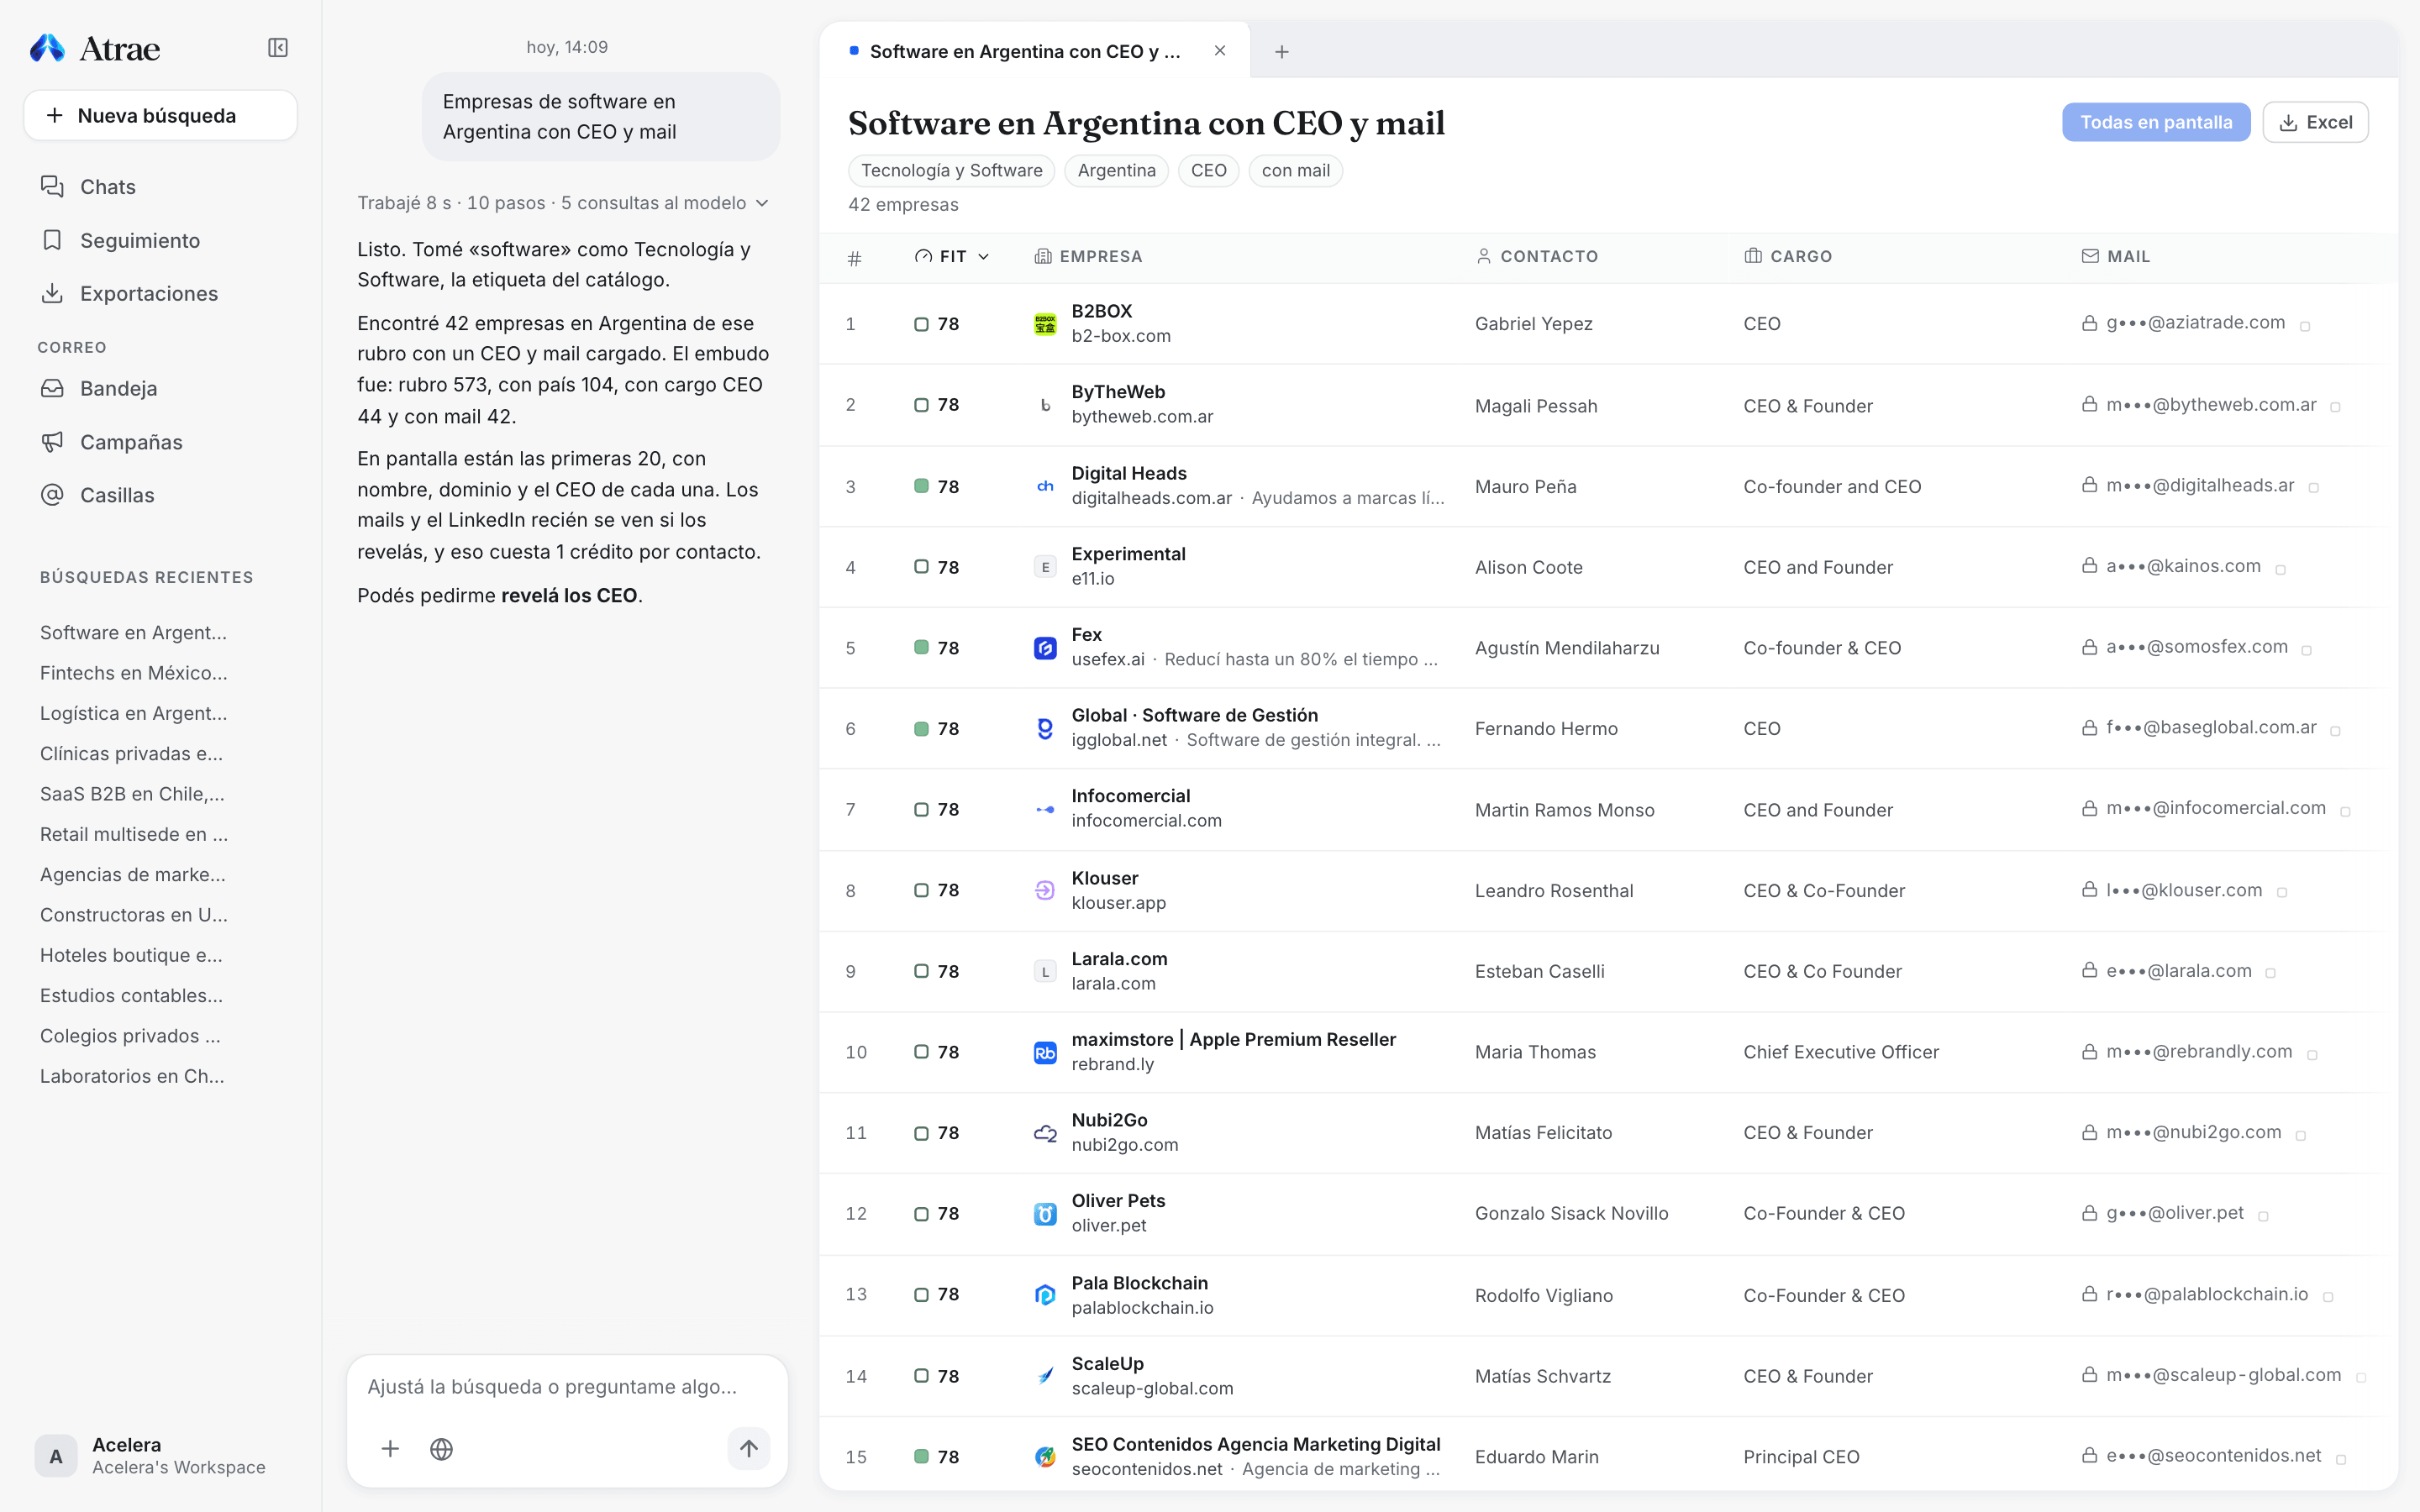
Task: Click the CONTACTO column header
Action: point(1537,257)
